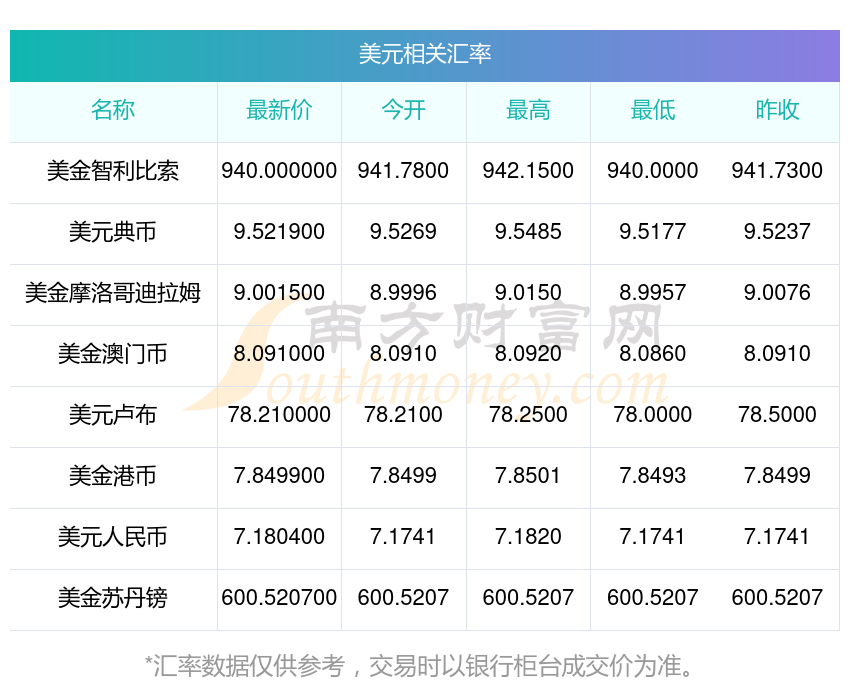Click low value 8.9957
The height and width of the screenshot is (698, 850).
[x=653, y=293]
